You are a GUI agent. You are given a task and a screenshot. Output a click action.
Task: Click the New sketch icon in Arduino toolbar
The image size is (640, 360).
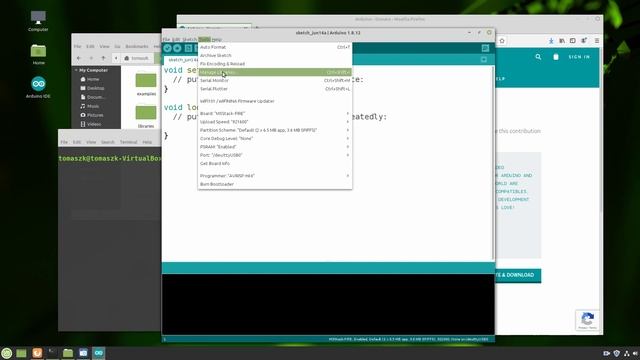coord(188,48)
